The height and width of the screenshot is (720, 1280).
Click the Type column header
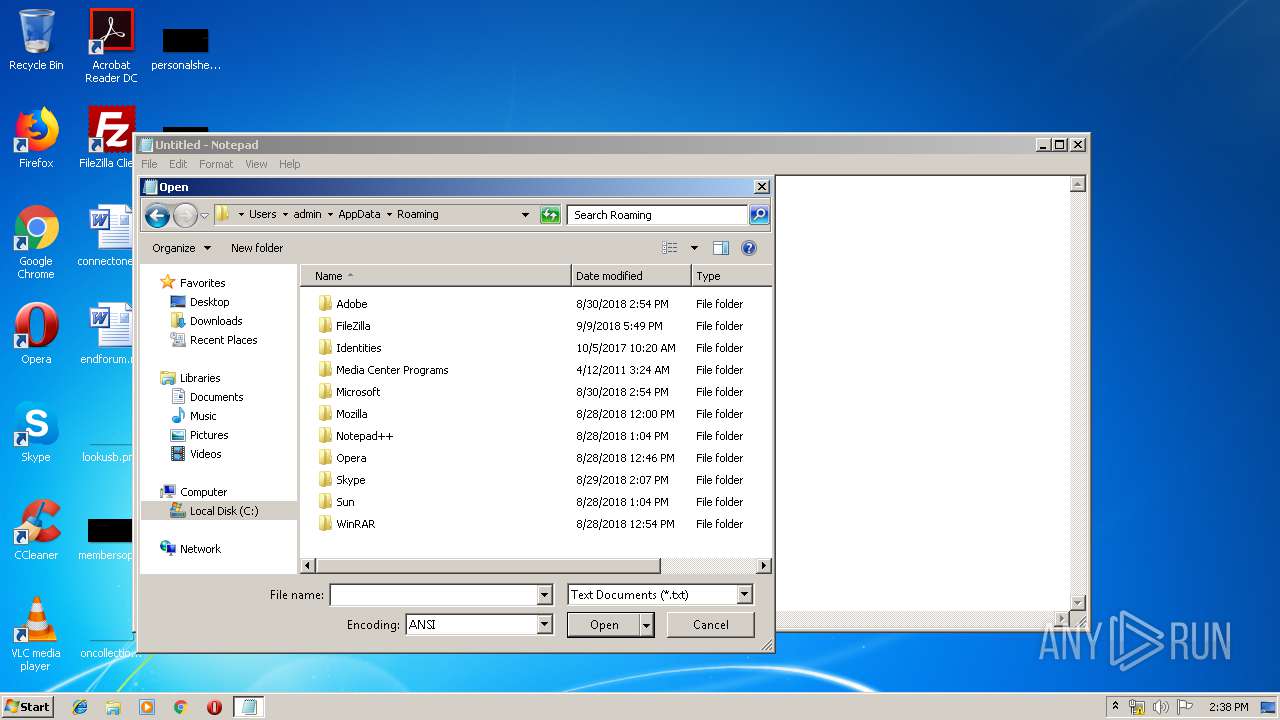(731, 276)
